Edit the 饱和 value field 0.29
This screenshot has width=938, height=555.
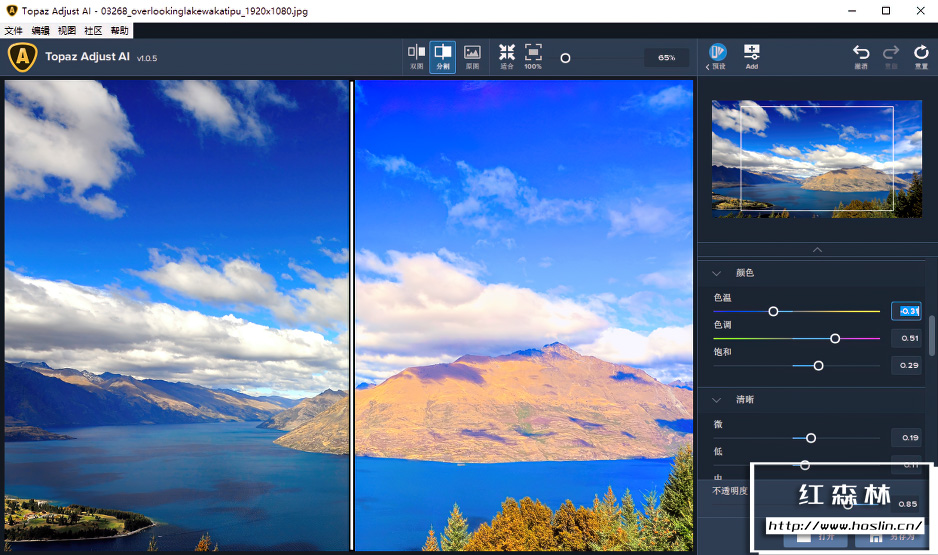coord(906,365)
